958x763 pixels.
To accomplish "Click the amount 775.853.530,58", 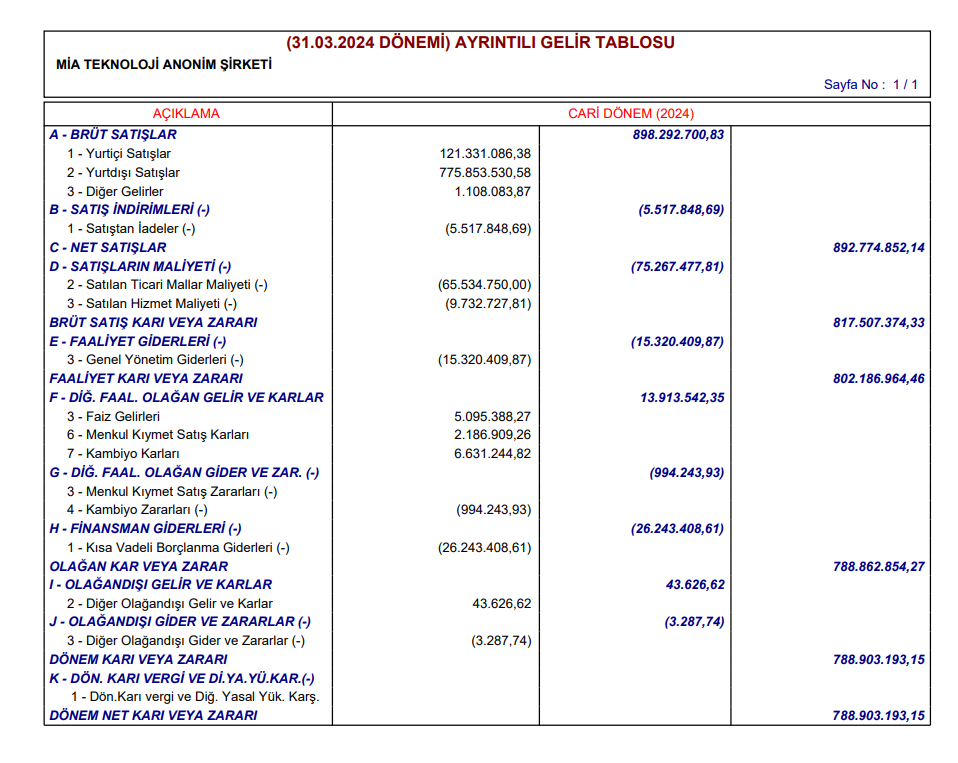I will [485, 172].
